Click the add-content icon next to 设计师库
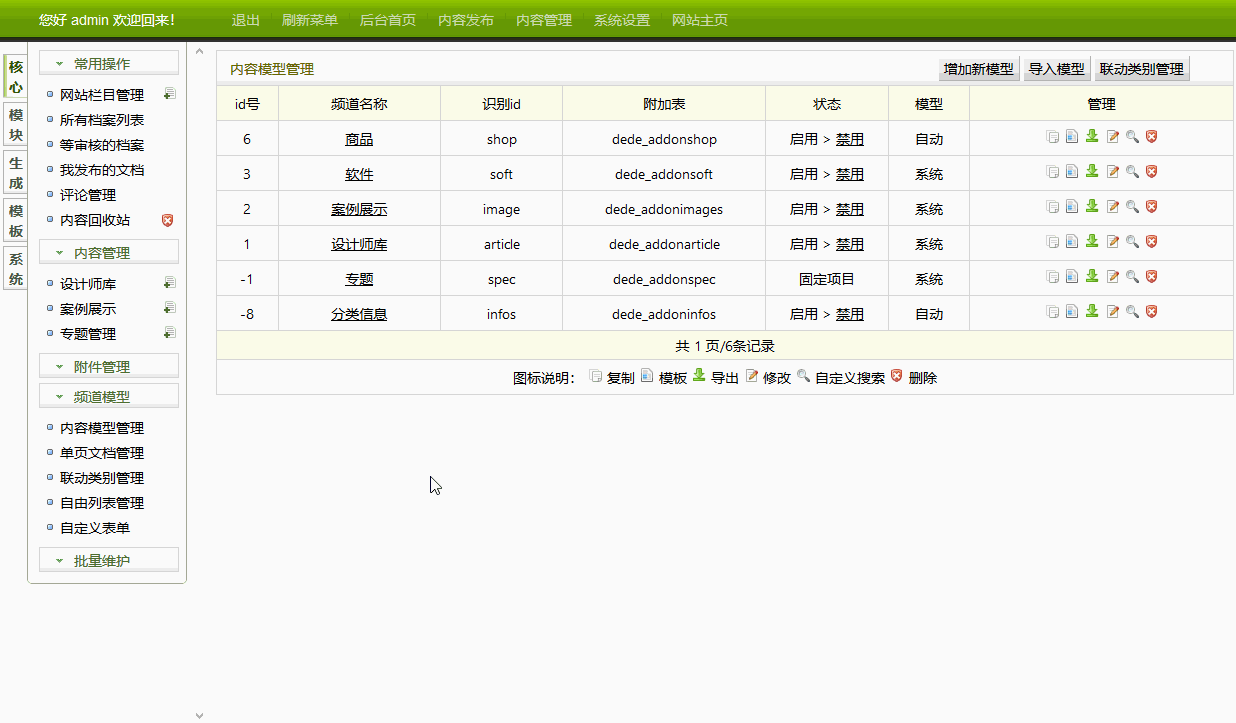The height and width of the screenshot is (723, 1236). (x=169, y=282)
